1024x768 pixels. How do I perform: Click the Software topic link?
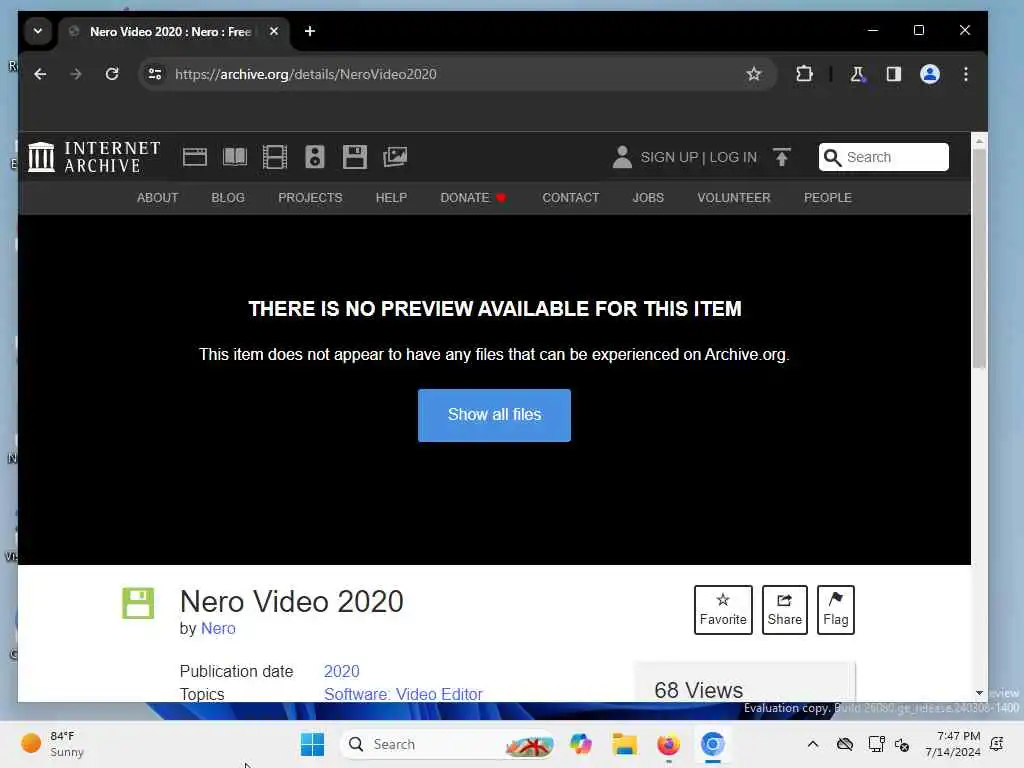tap(357, 694)
